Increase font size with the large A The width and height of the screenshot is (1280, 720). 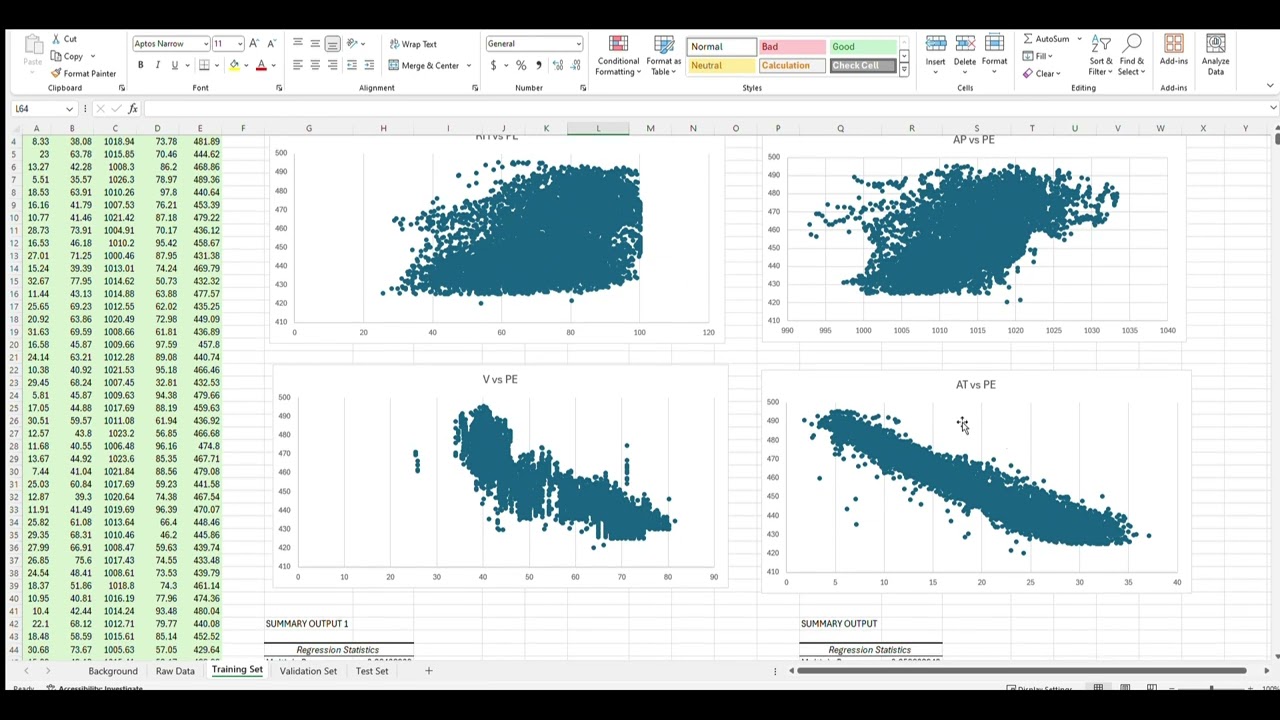(254, 44)
